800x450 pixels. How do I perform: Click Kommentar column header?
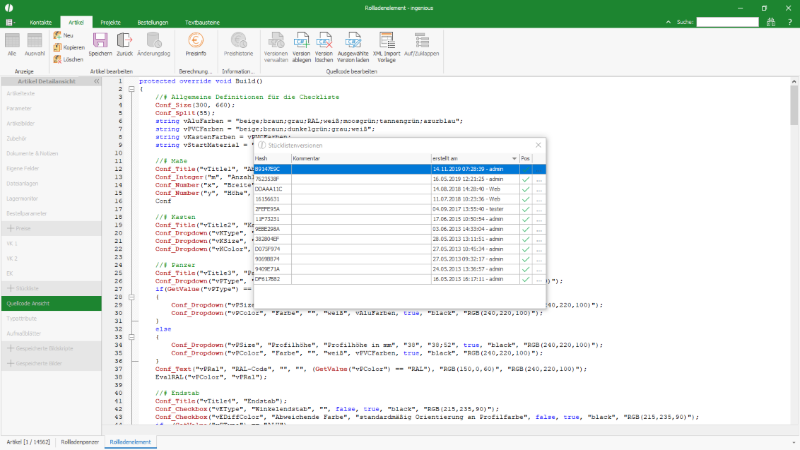point(361,159)
